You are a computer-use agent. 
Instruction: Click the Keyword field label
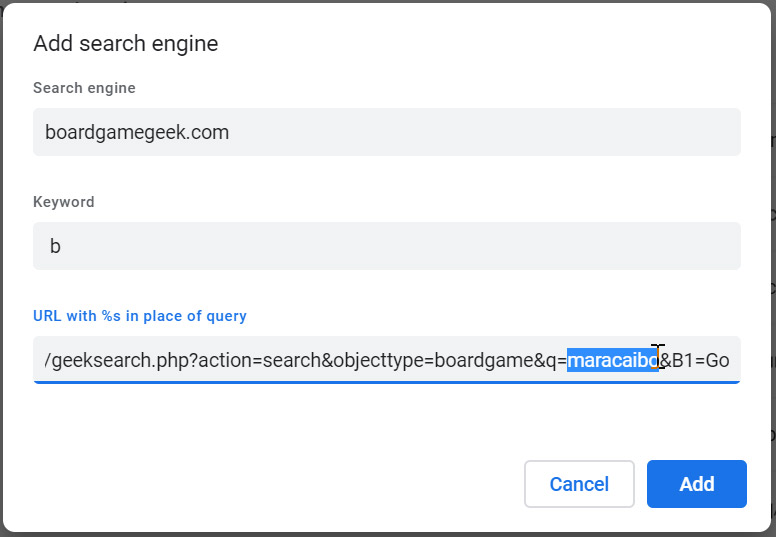[x=63, y=201]
